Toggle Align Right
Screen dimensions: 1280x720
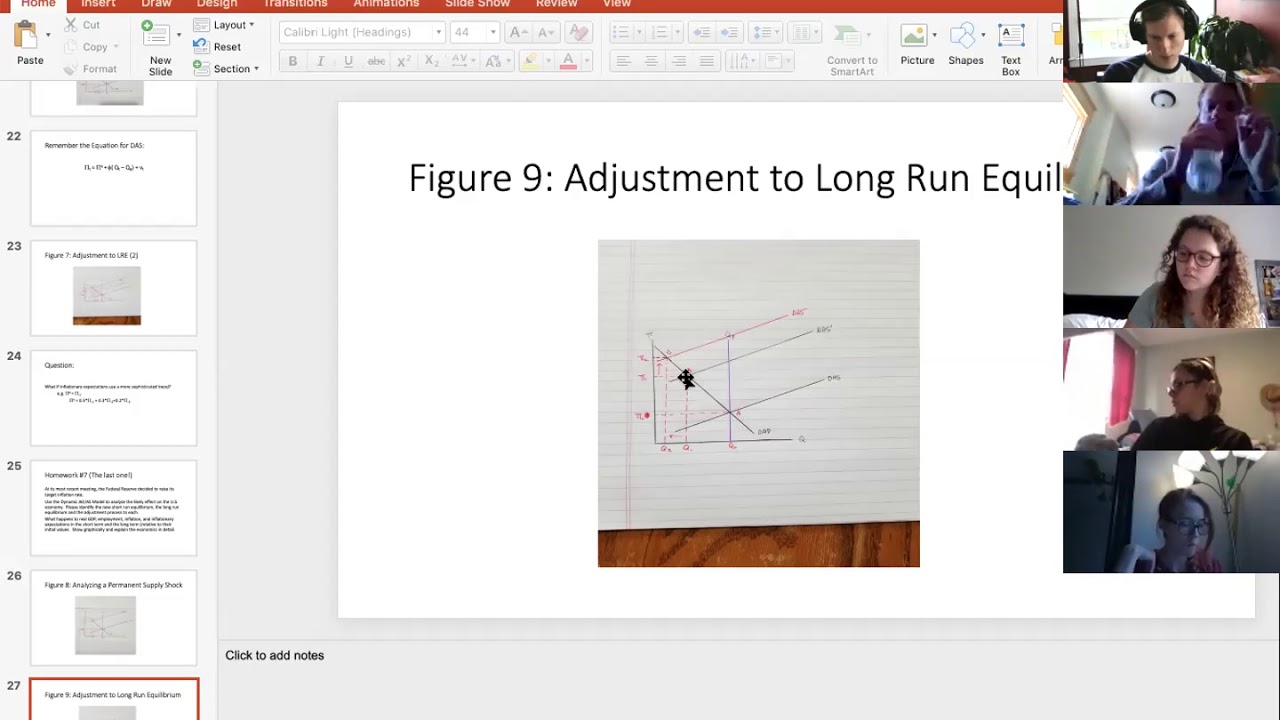pos(679,62)
